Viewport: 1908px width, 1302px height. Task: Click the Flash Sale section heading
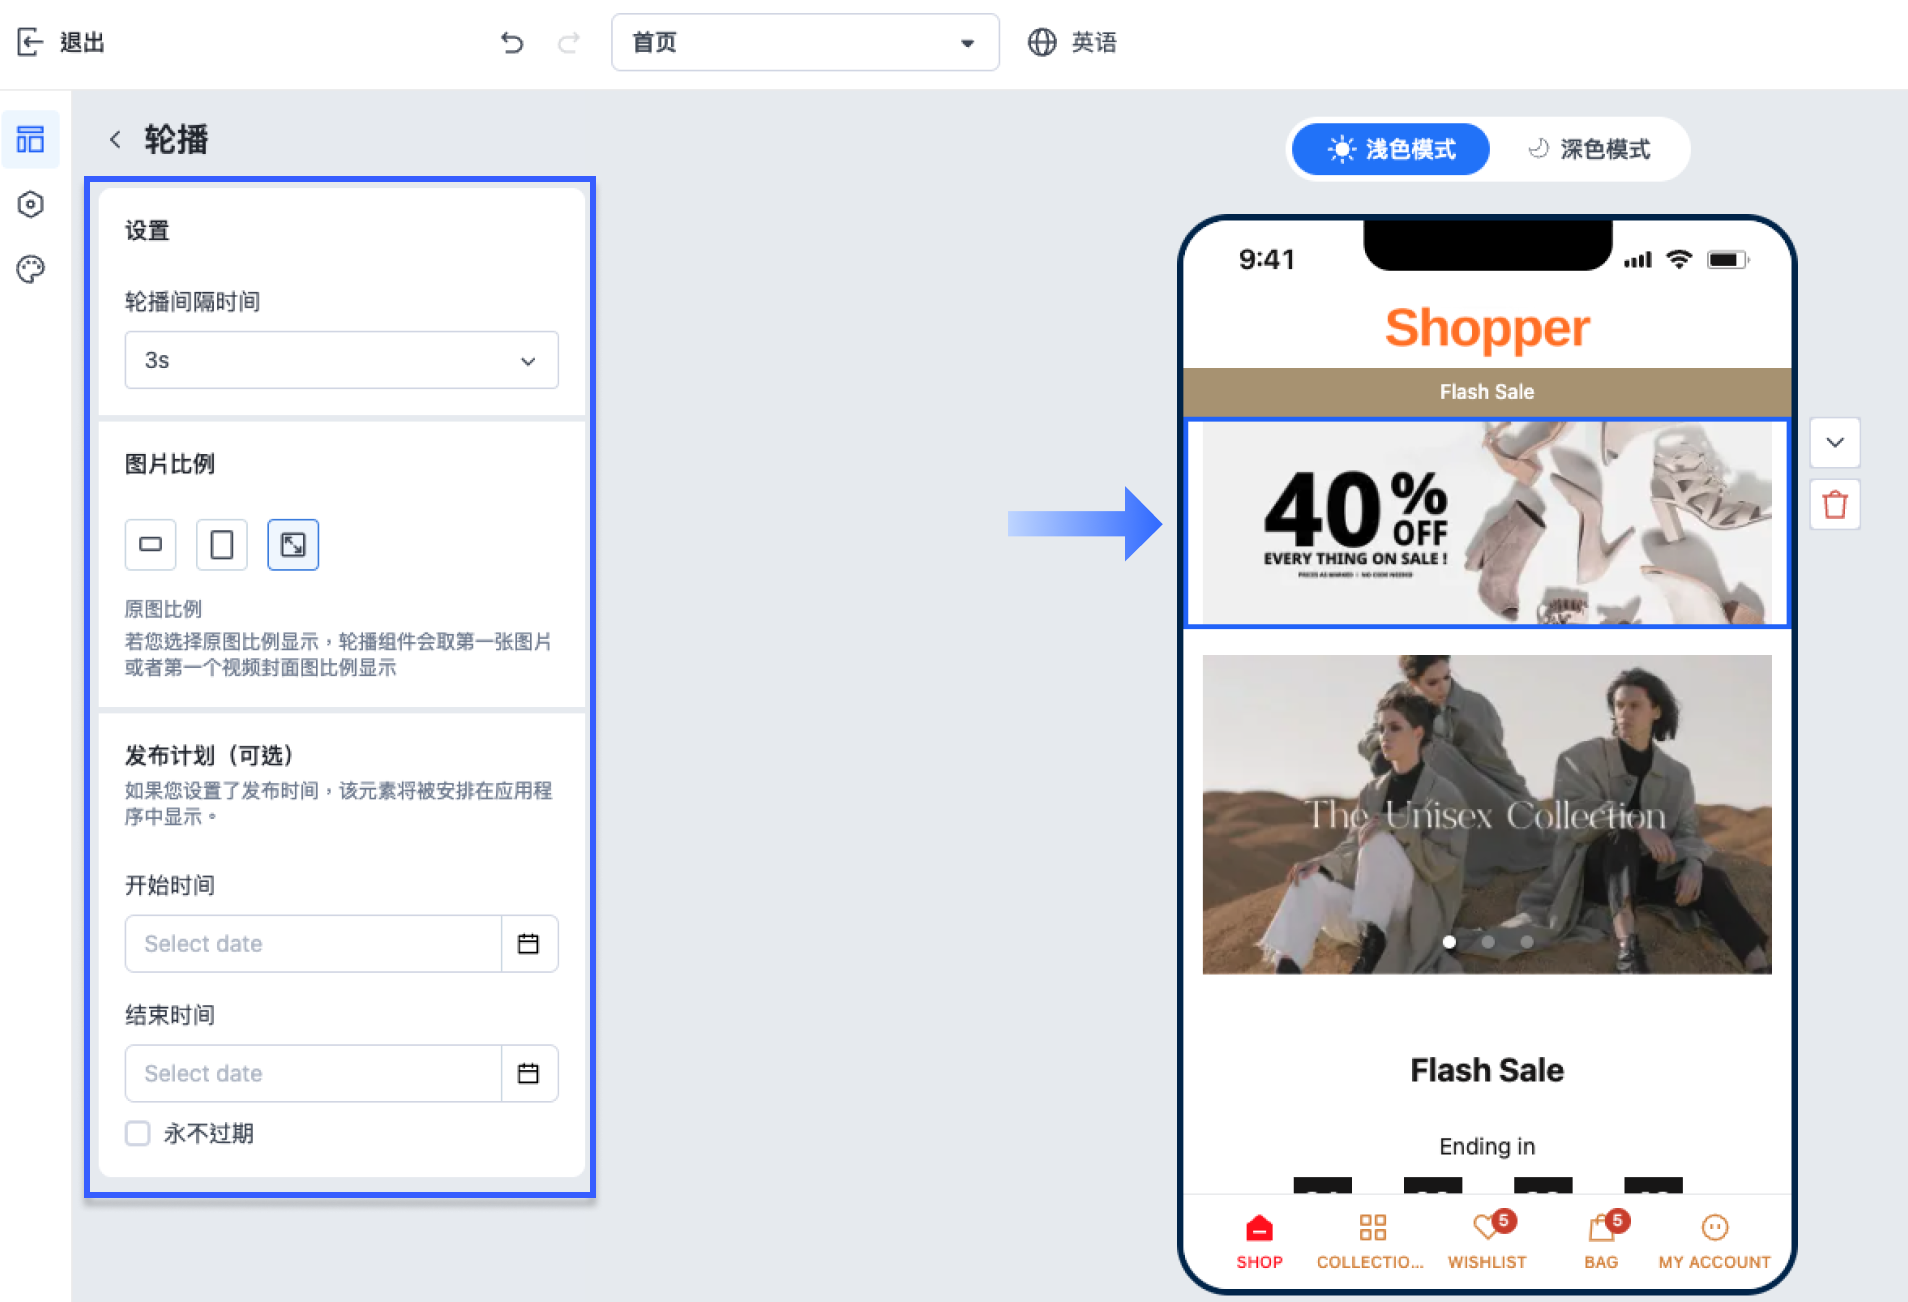point(1487,1070)
